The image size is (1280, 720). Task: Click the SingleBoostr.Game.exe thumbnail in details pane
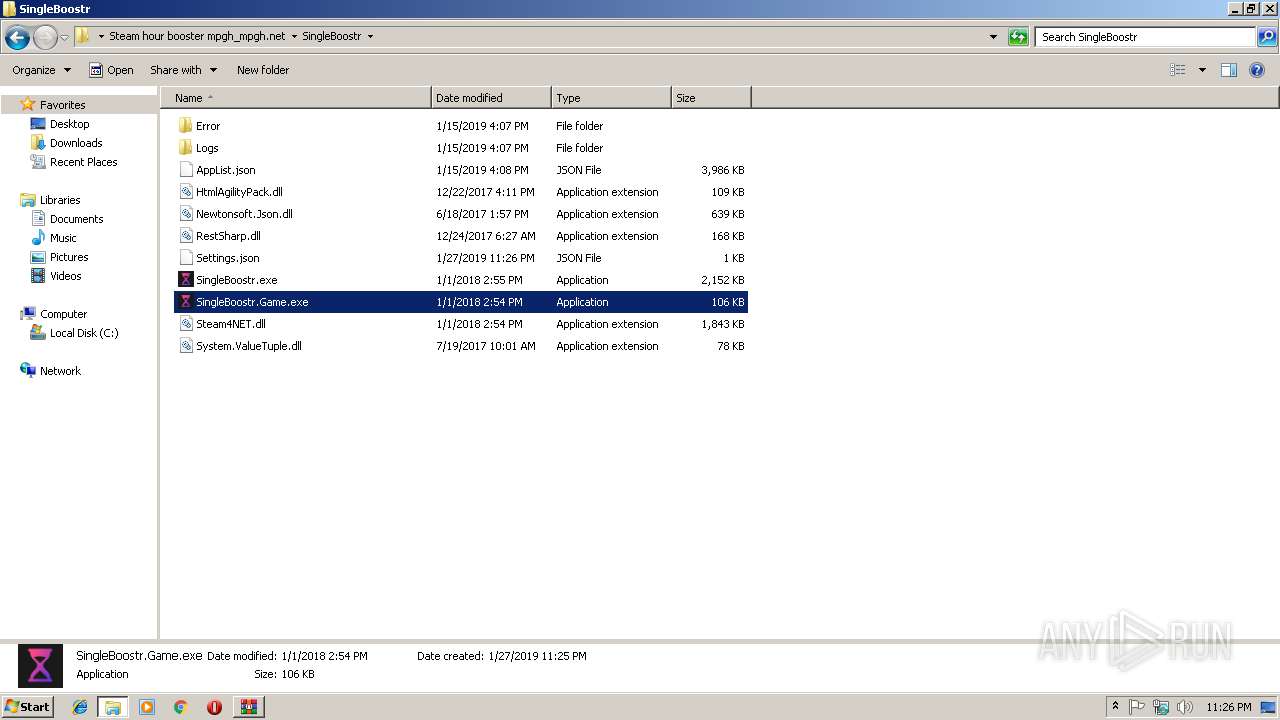pos(40,666)
